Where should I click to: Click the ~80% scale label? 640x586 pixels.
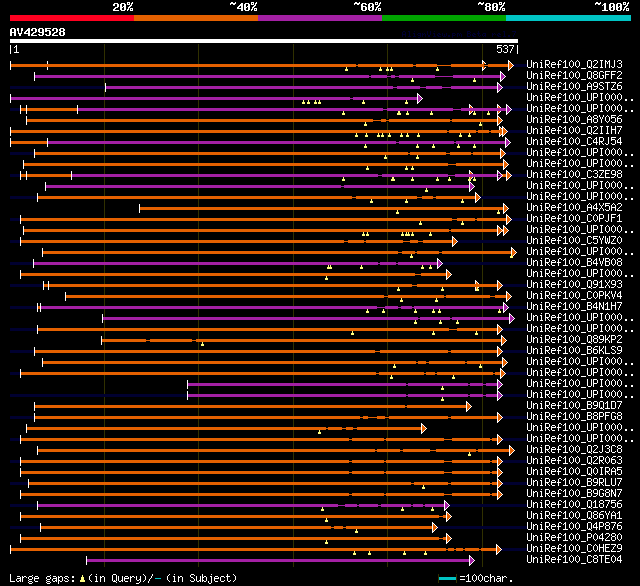(491, 7)
